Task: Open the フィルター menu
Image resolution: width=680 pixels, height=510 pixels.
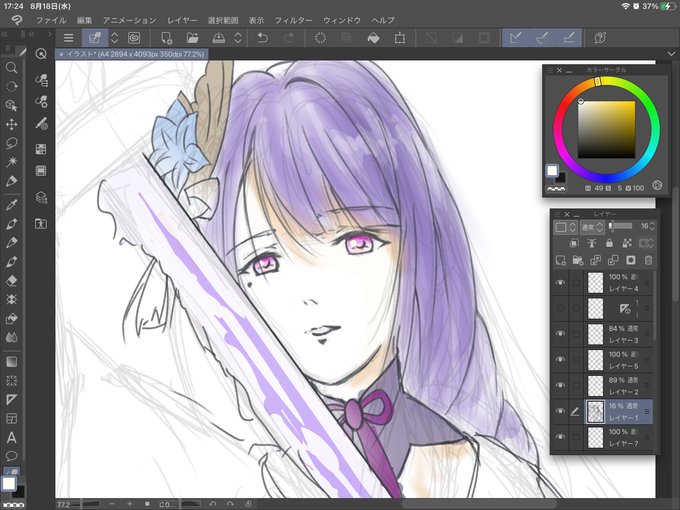Action: click(x=293, y=20)
